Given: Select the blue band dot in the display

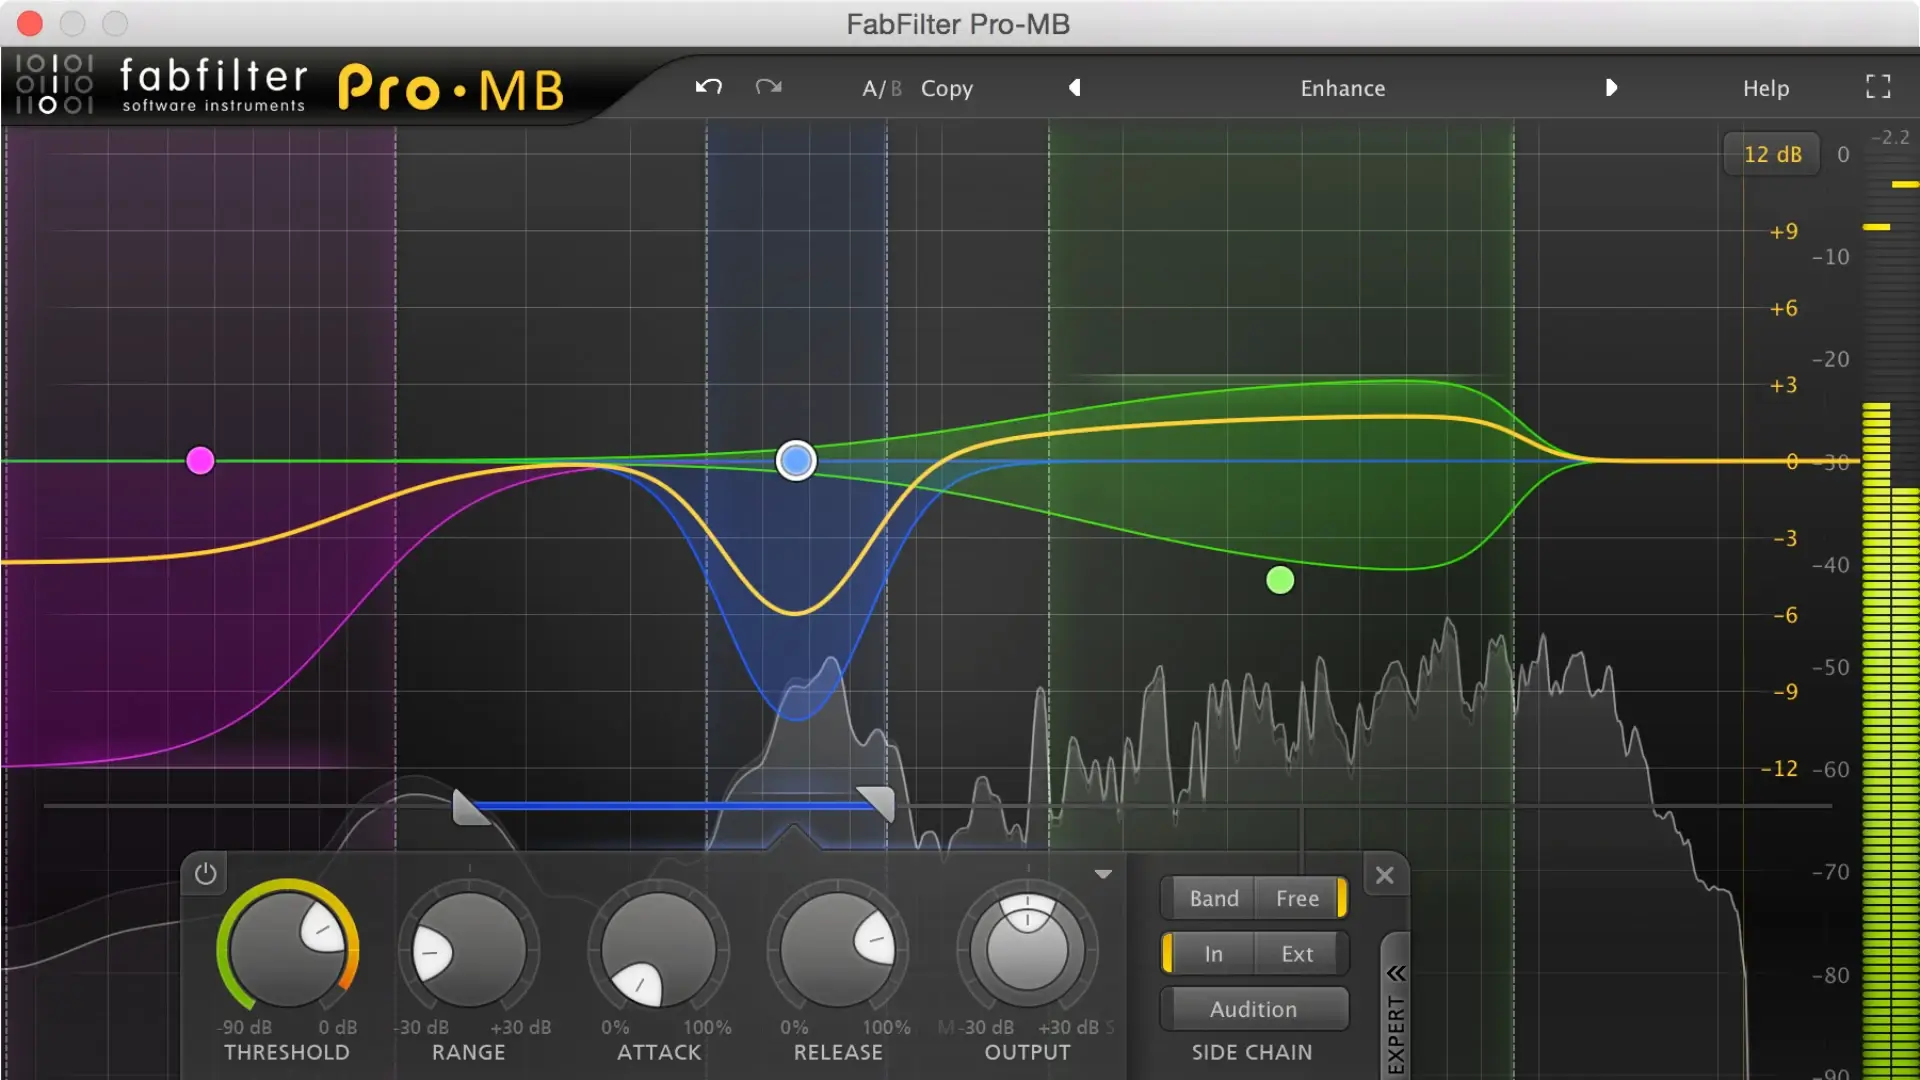Looking at the screenshot, I should pyautogui.click(x=795, y=460).
